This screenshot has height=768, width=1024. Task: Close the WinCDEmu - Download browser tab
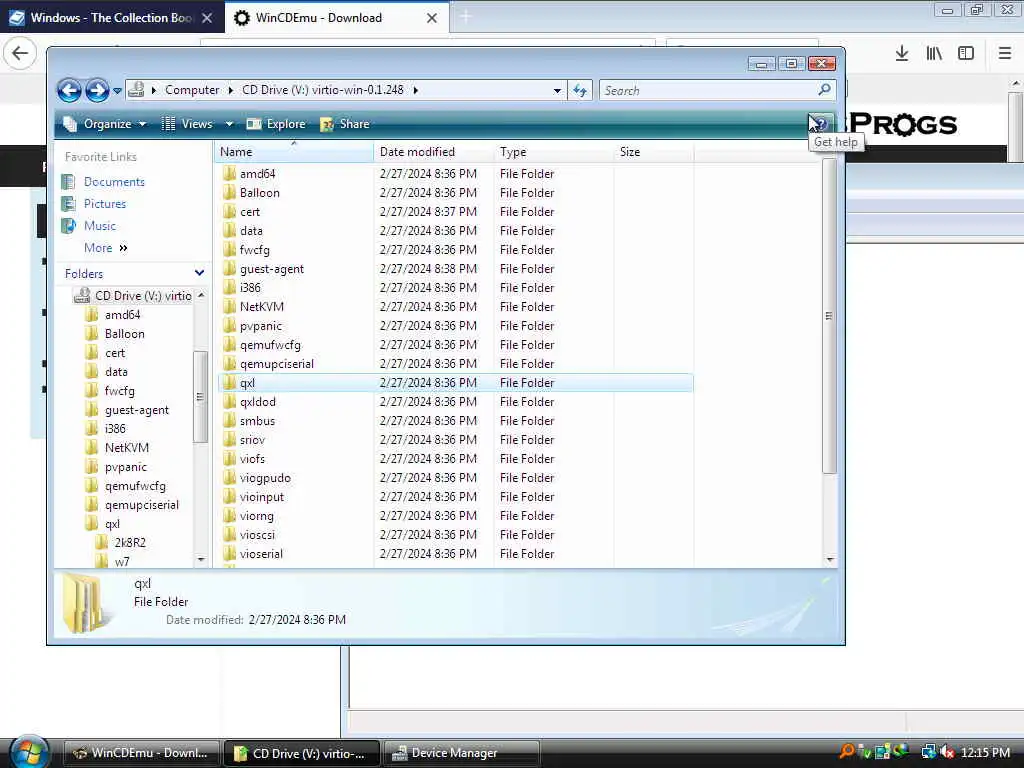click(432, 18)
